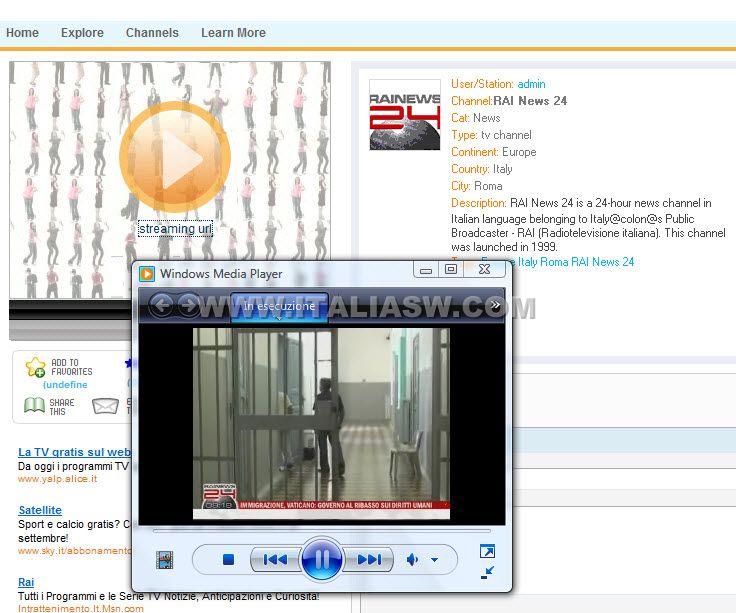Viewport: 736px width, 613px height.
Task: Mute the Media Player speaker icon
Action: pyautogui.click(x=412, y=559)
